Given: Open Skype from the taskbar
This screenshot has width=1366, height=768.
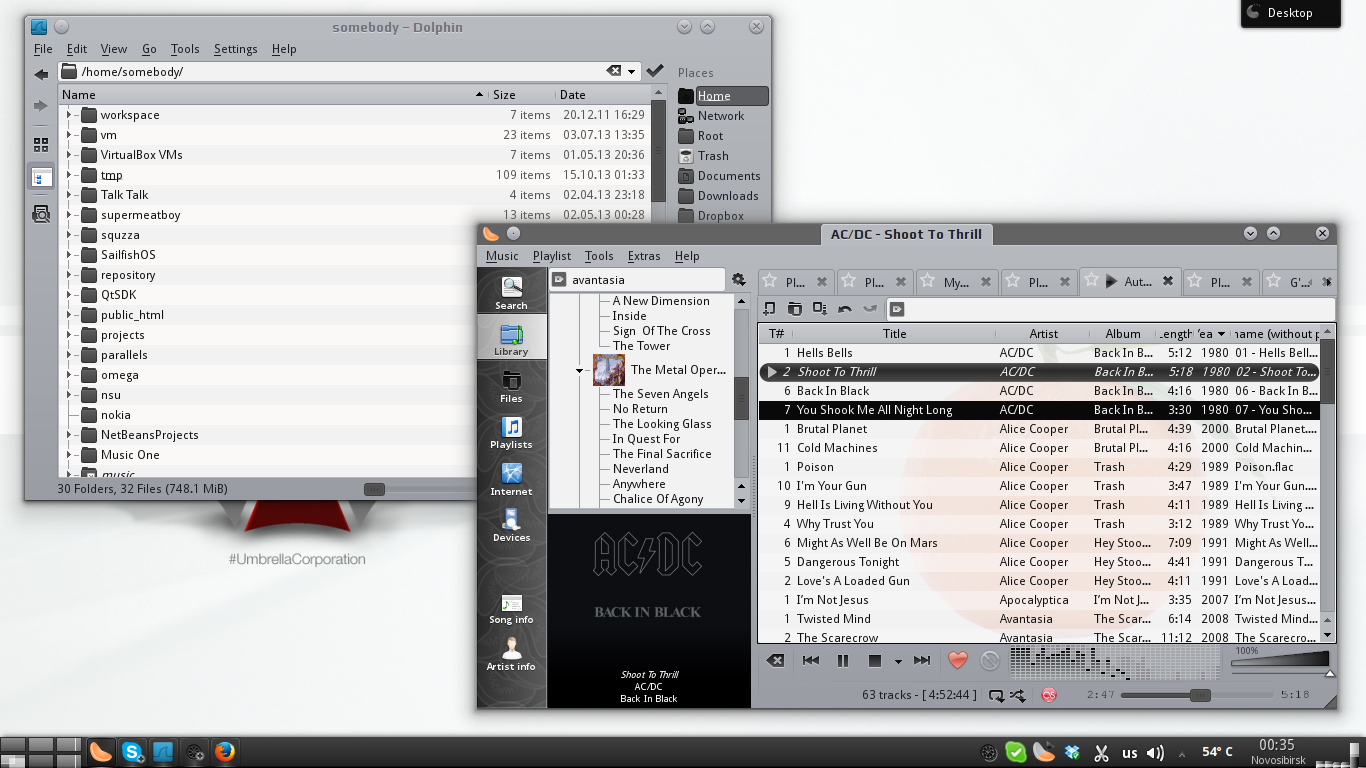Looking at the screenshot, I should (x=132, y=752).
